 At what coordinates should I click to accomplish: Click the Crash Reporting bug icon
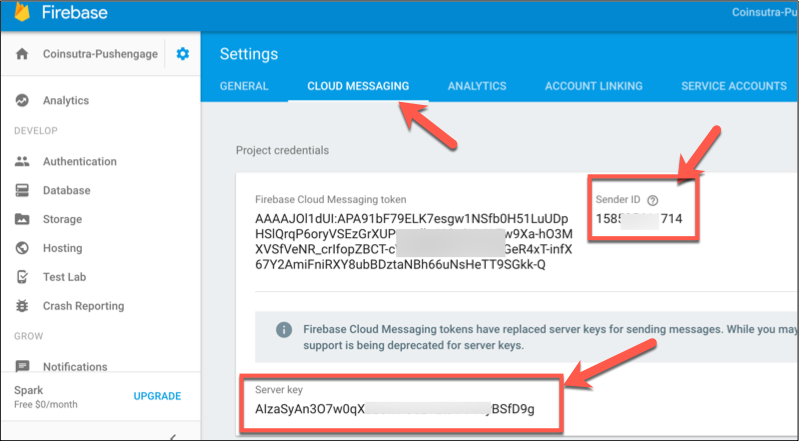coord(22,306)
